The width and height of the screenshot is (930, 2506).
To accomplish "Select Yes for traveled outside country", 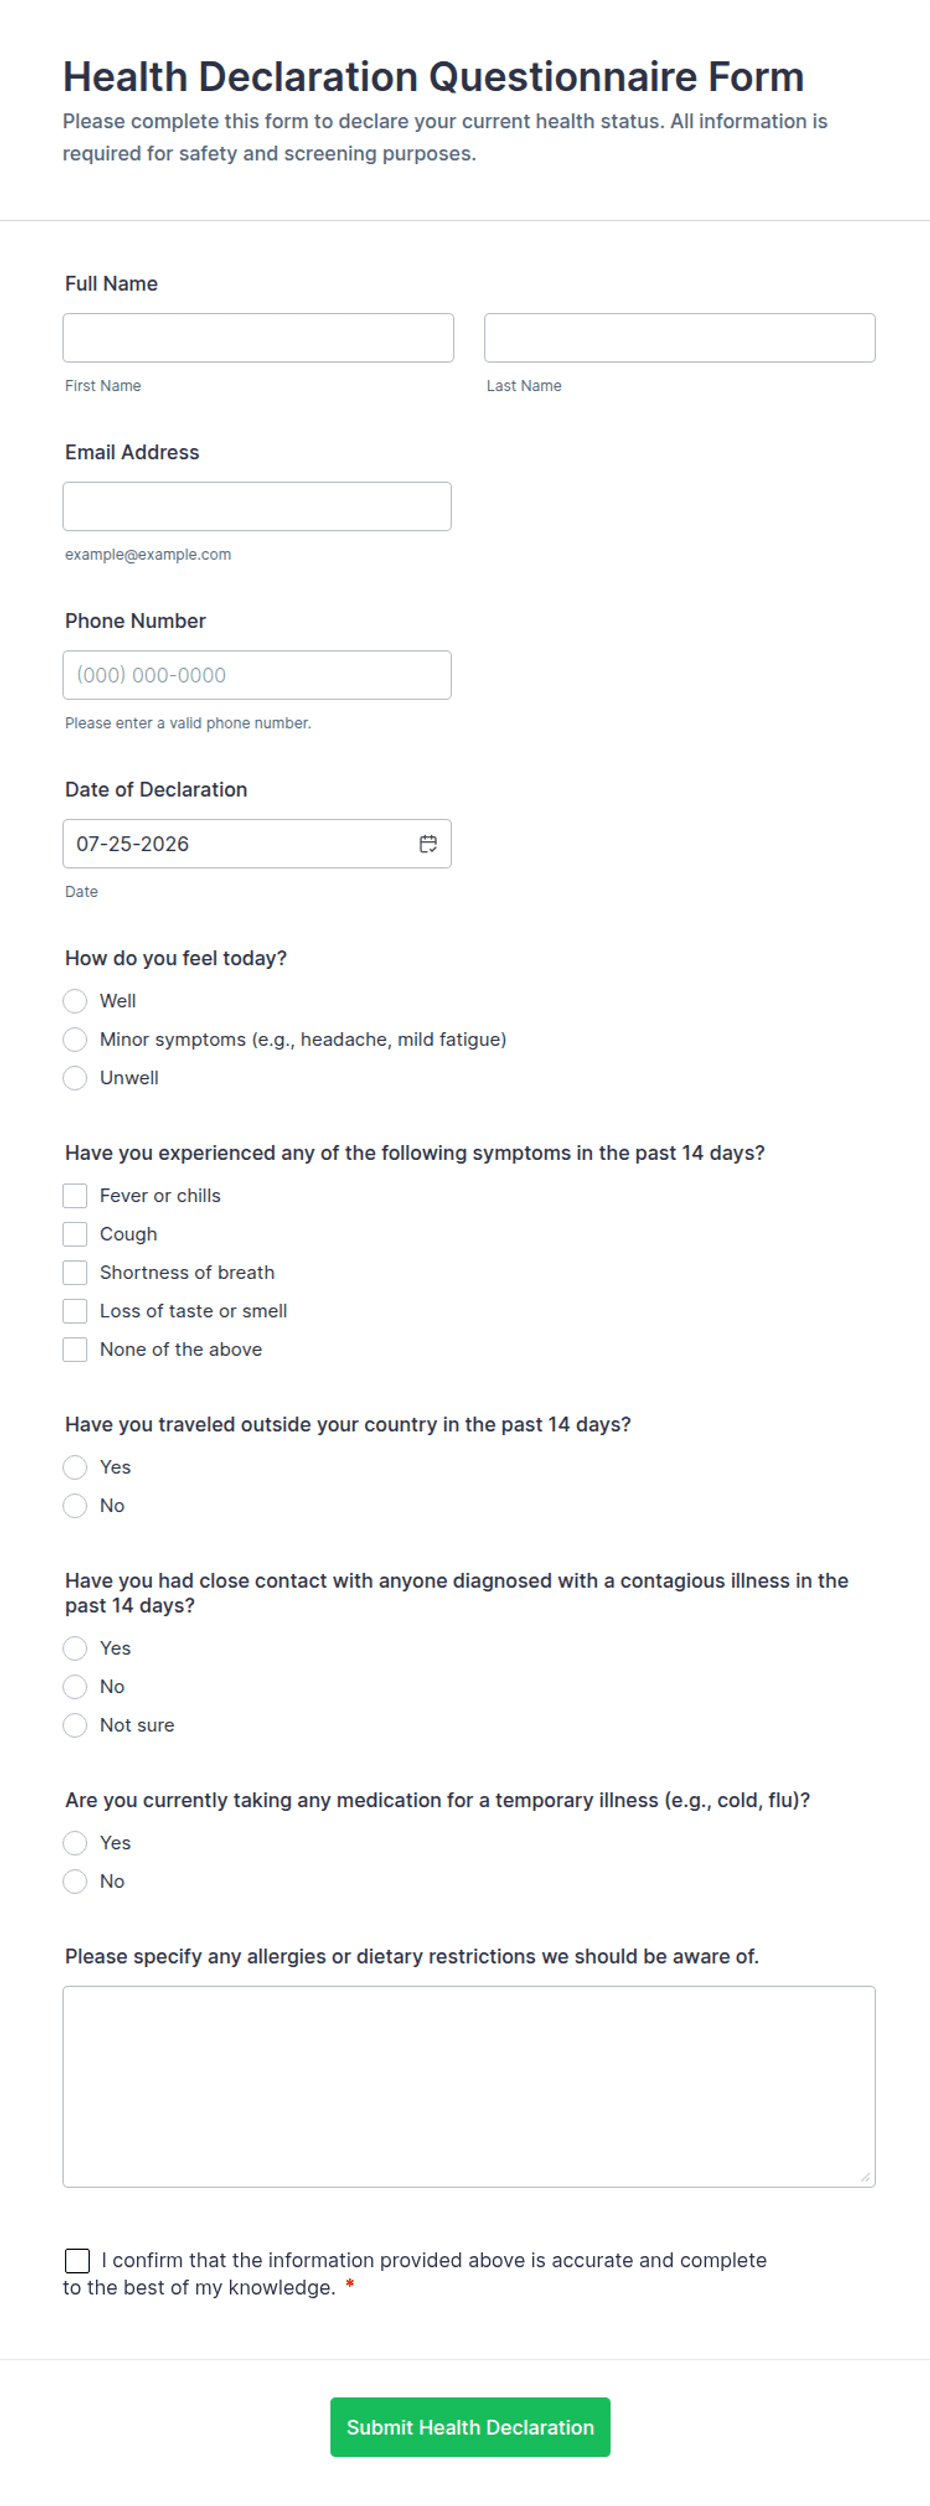I will pyautogui.click(x=75, y=1467).
